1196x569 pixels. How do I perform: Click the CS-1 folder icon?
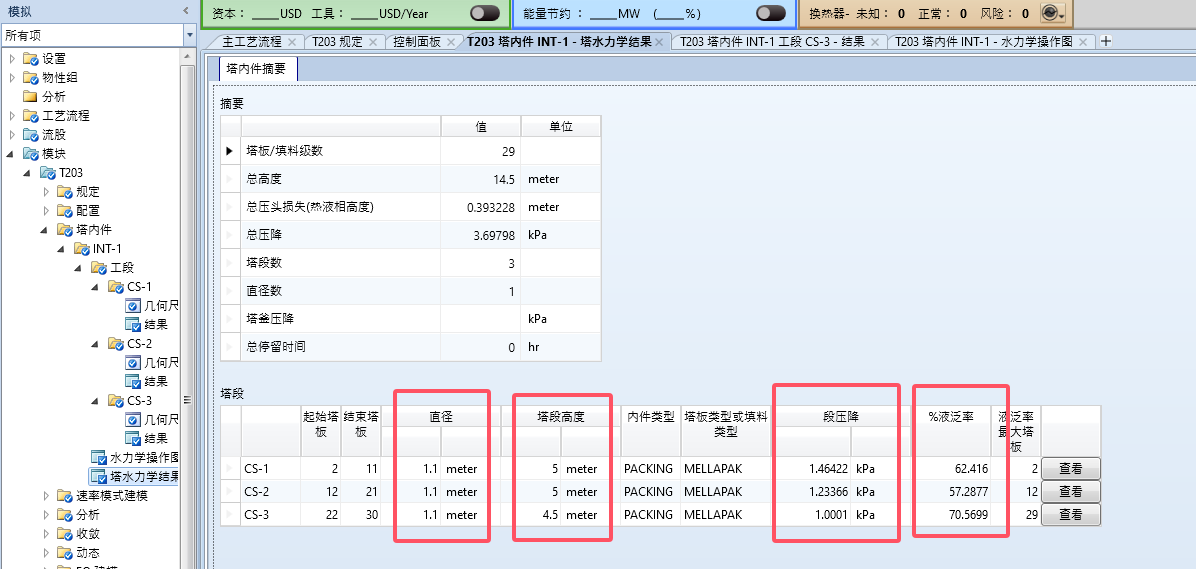point(115,287)
